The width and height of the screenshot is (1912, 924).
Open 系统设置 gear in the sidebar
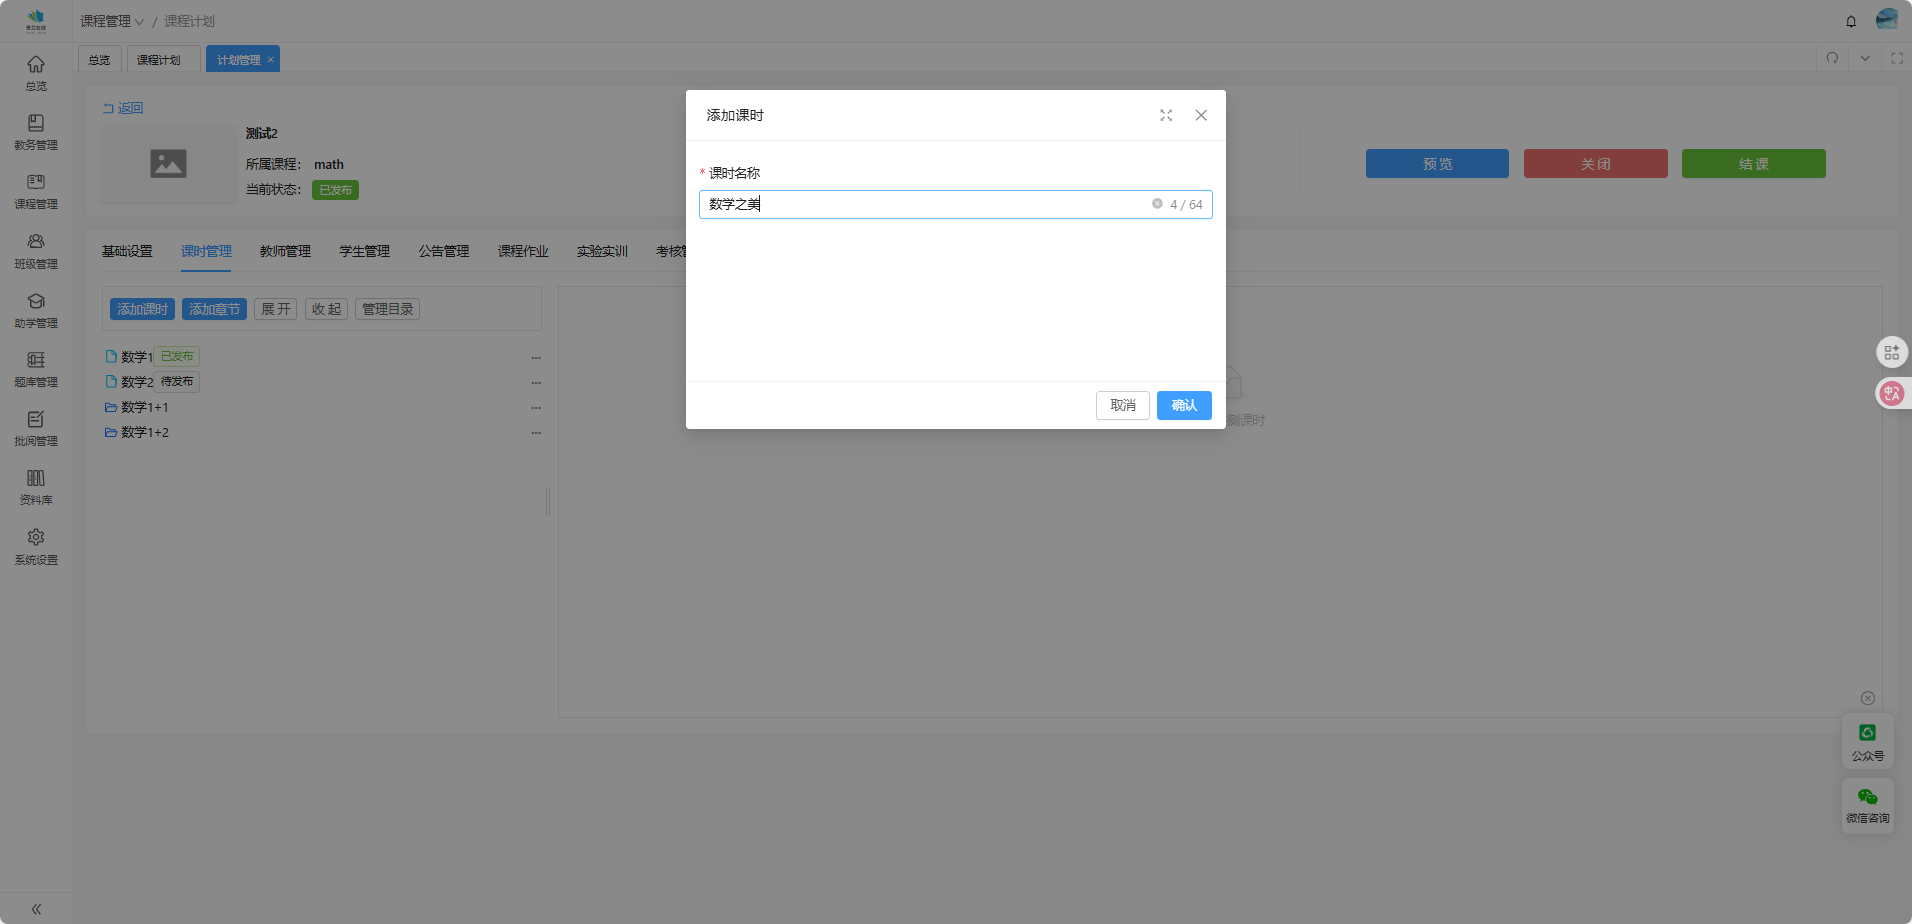(x=36, y=546)
